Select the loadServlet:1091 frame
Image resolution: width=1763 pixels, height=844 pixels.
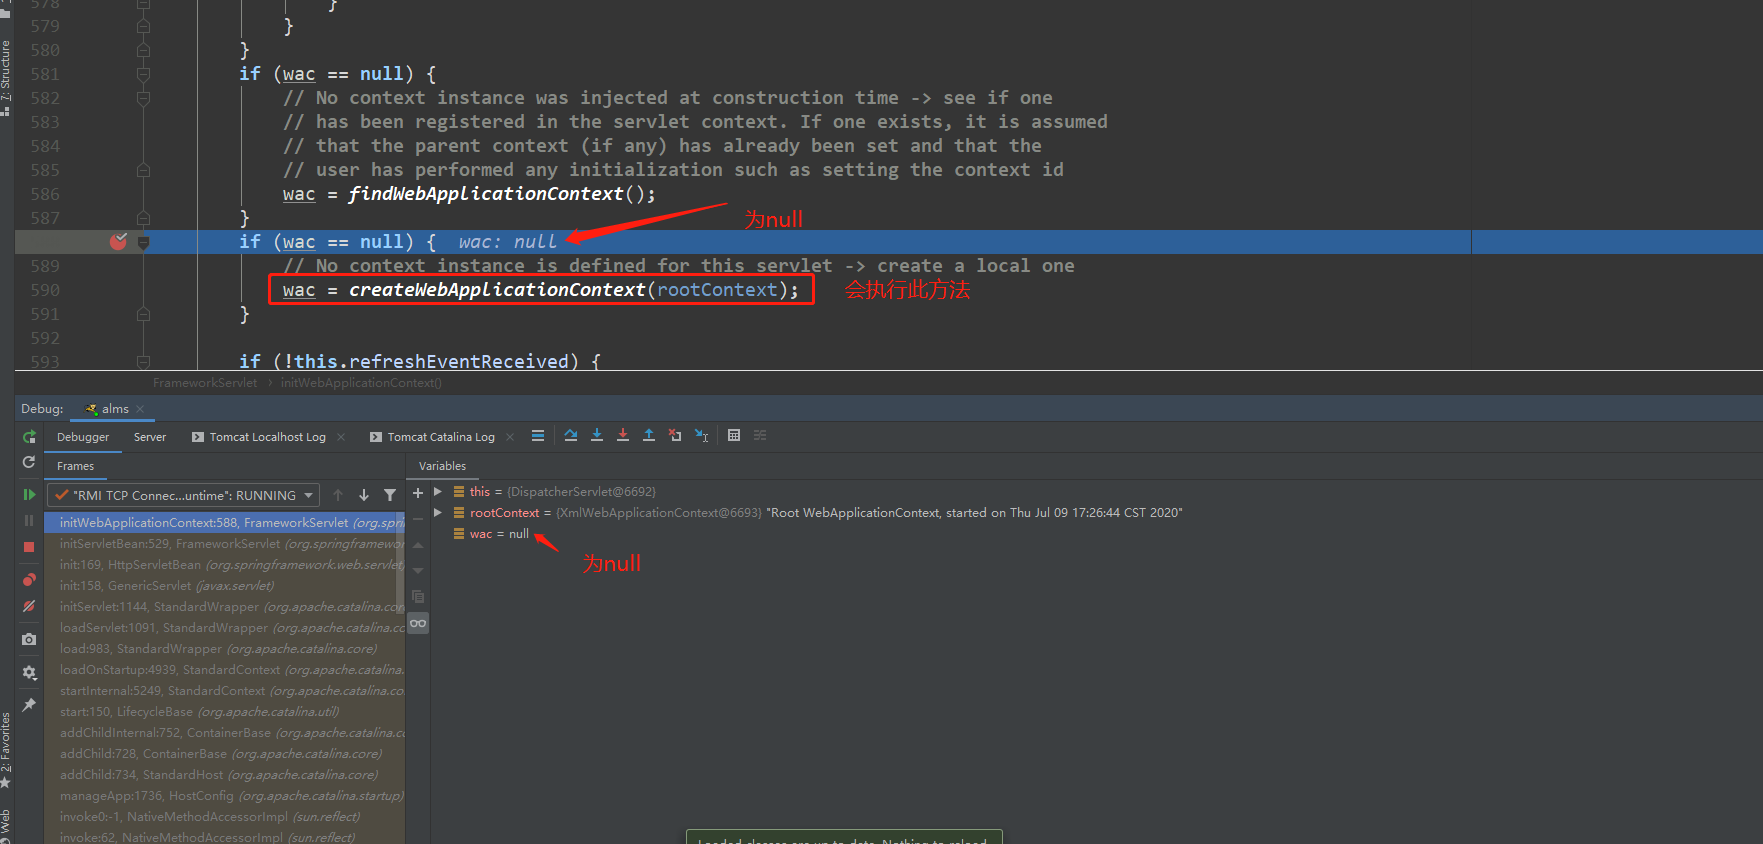pyautogui.click(x=225, y=628)
